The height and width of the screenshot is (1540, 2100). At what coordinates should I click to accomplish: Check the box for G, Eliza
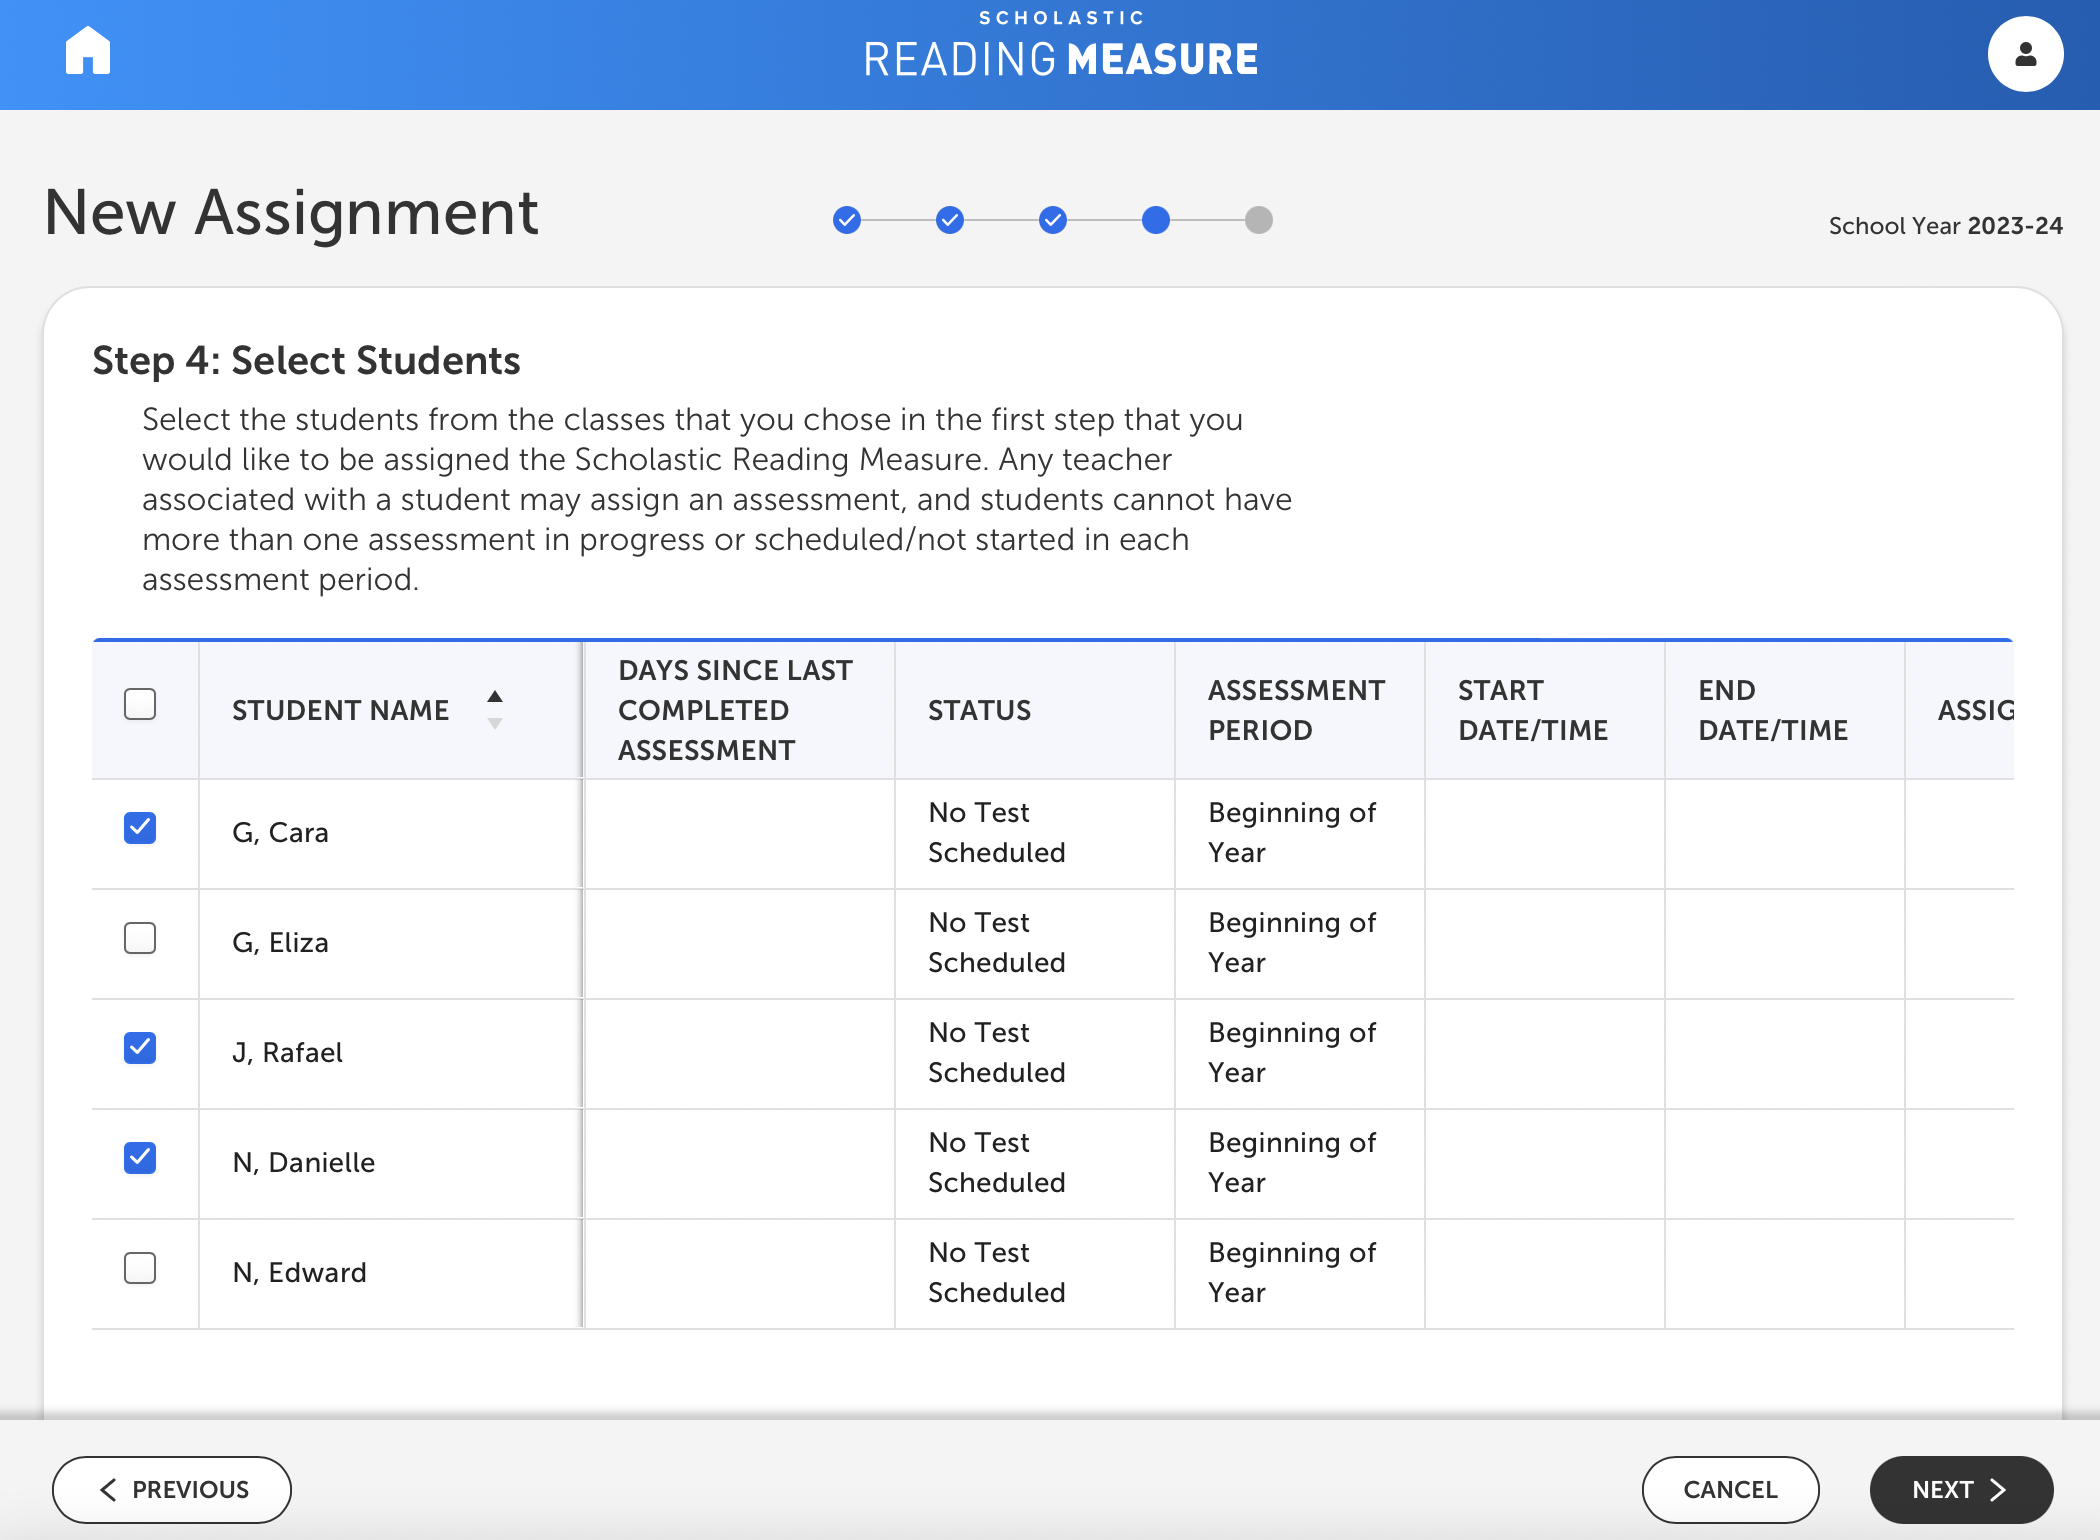tap(140, 938)
